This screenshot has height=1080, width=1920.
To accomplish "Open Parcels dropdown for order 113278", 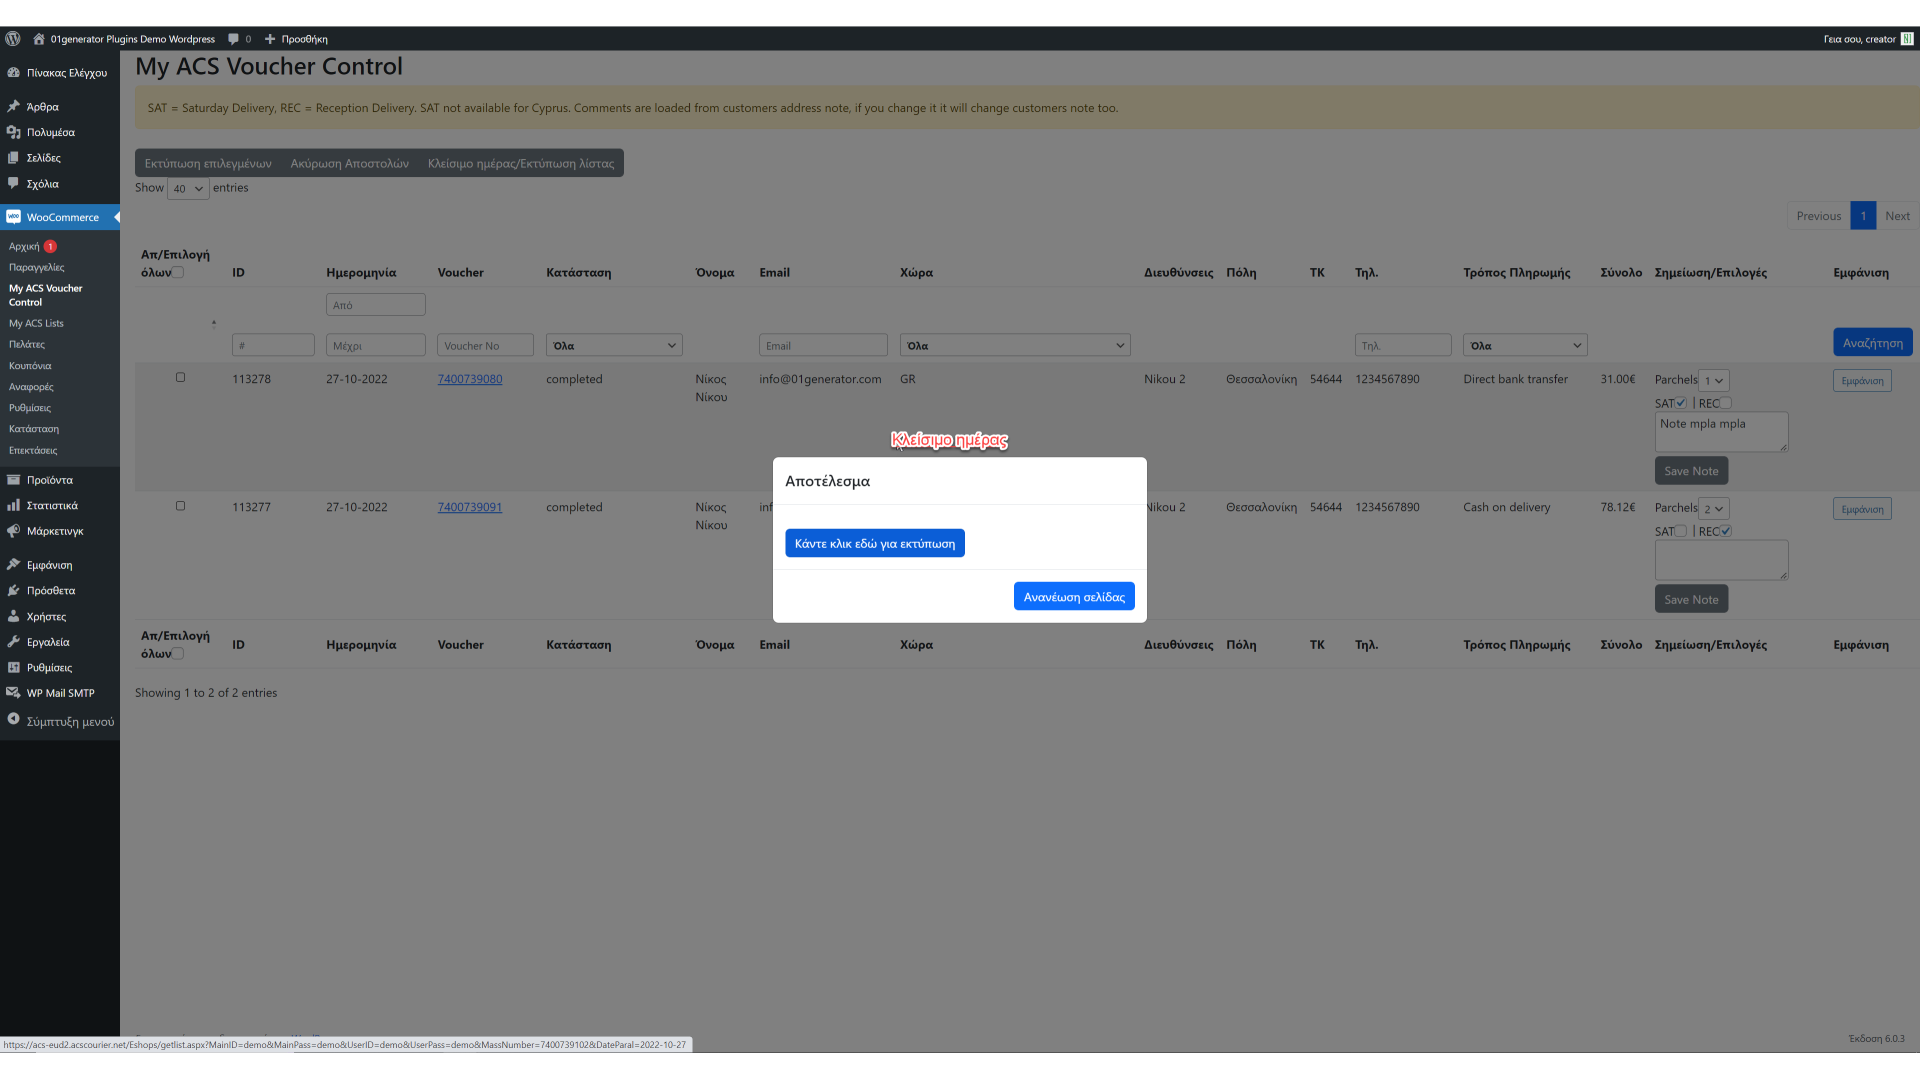I will coord(1714,381).
